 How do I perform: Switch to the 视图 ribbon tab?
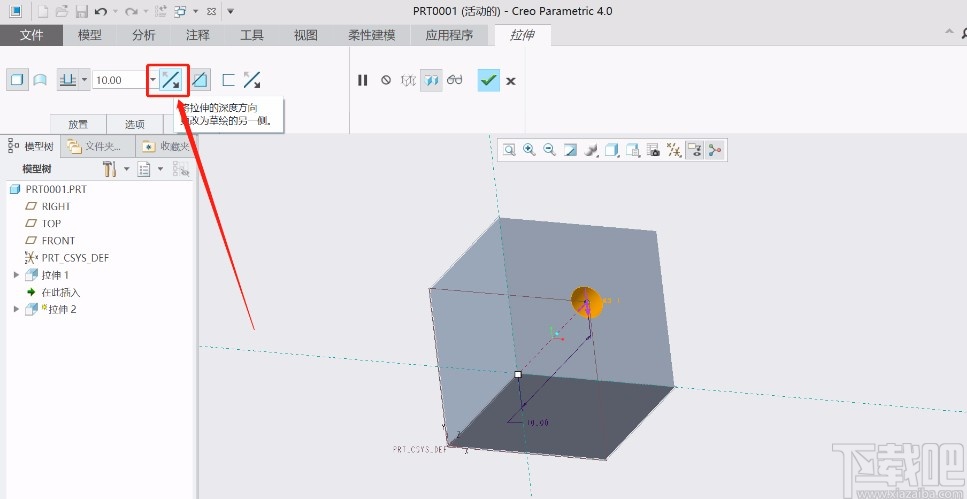click(306, 35)
